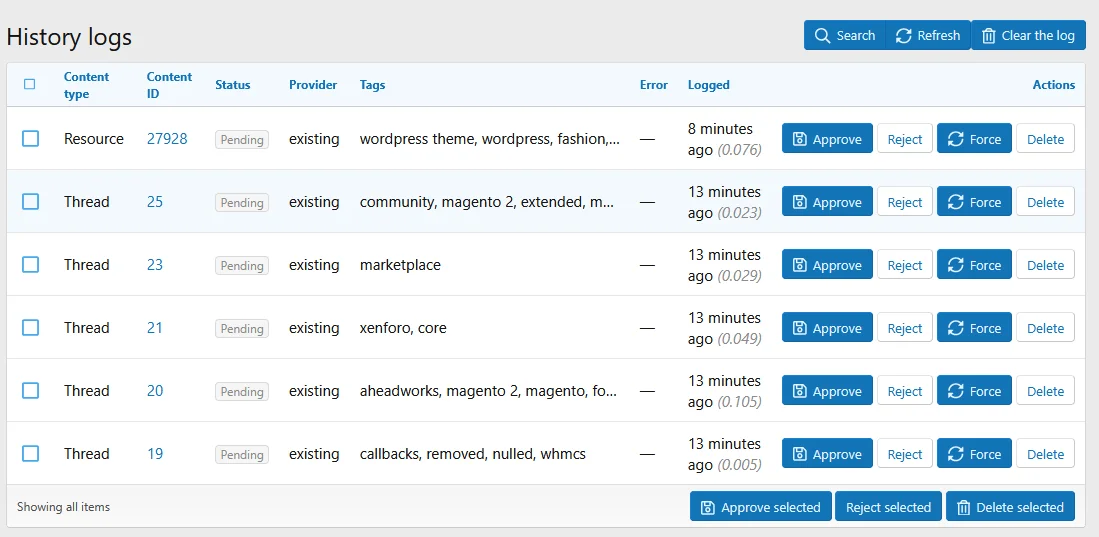
Task: Click the Provider column header
Action: [x=313, y=85]
